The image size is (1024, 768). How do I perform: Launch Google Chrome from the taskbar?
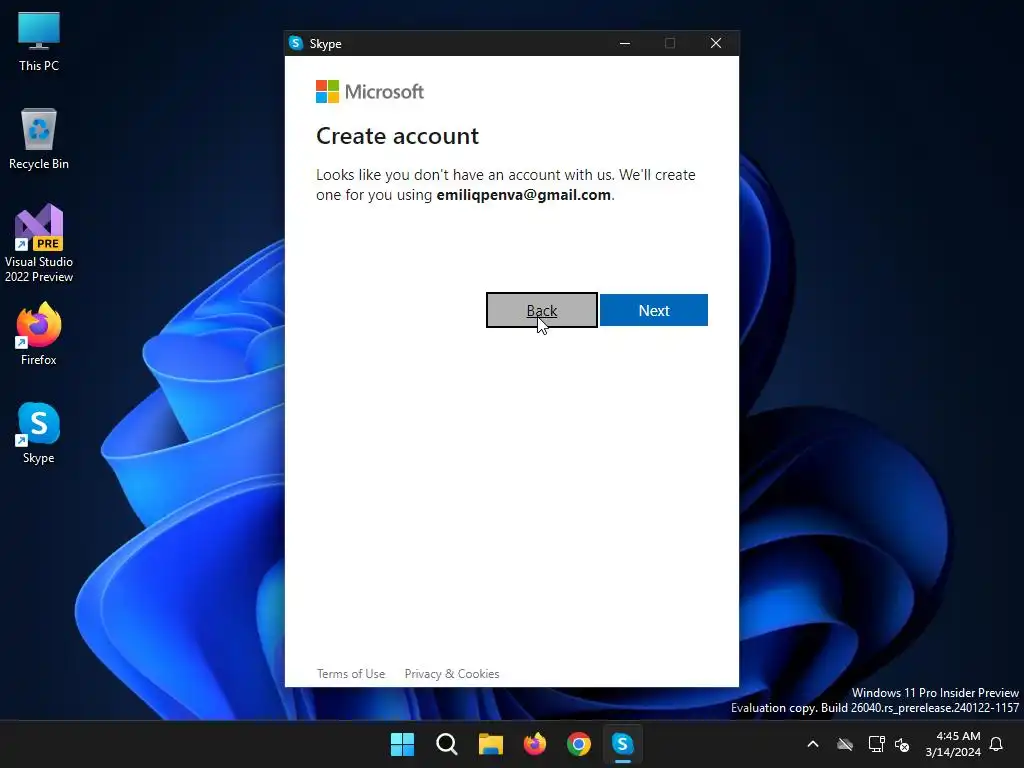579,744
